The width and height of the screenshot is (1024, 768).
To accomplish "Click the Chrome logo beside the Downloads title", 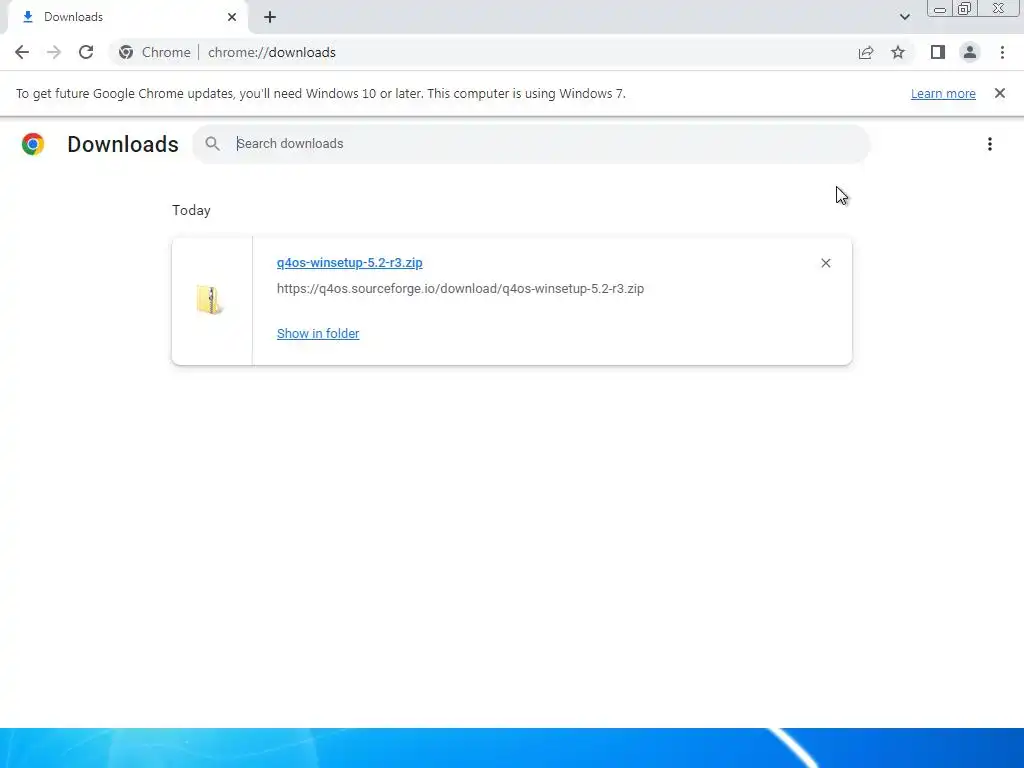I will pos(33,144).
